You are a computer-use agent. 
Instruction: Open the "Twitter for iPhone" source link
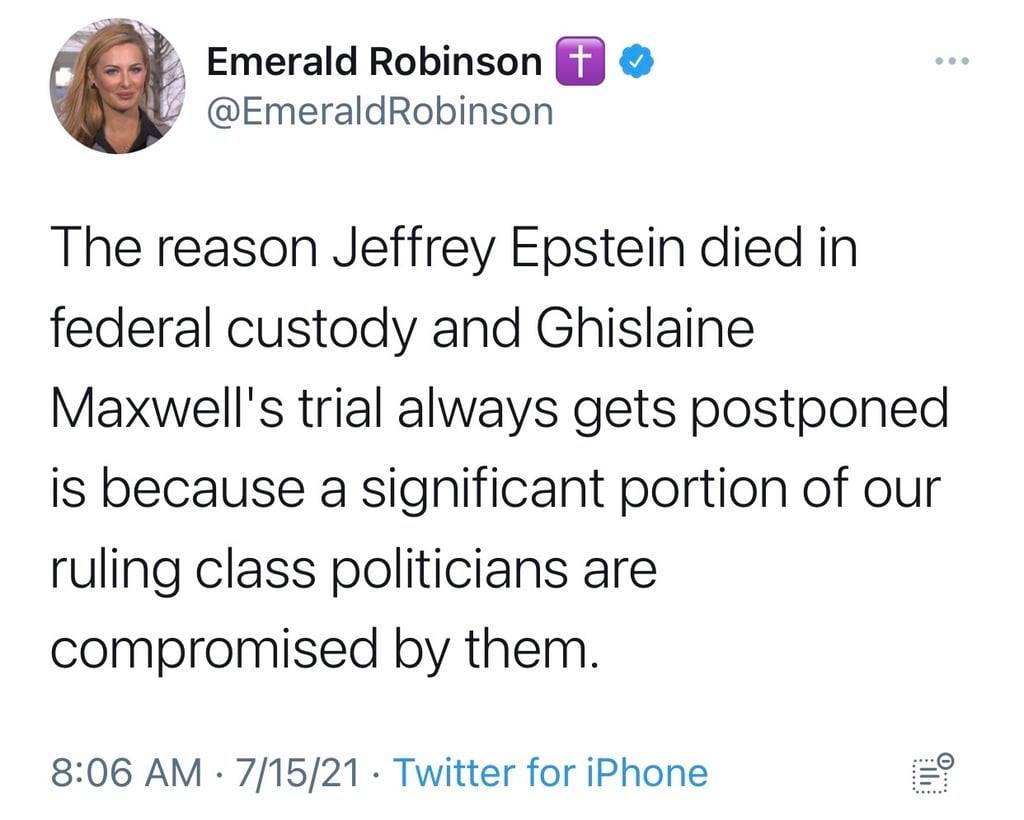click(x=550, y=773)
